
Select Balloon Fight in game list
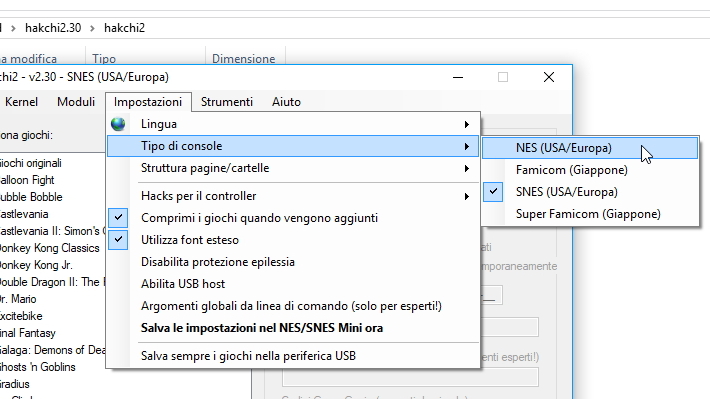27,180
